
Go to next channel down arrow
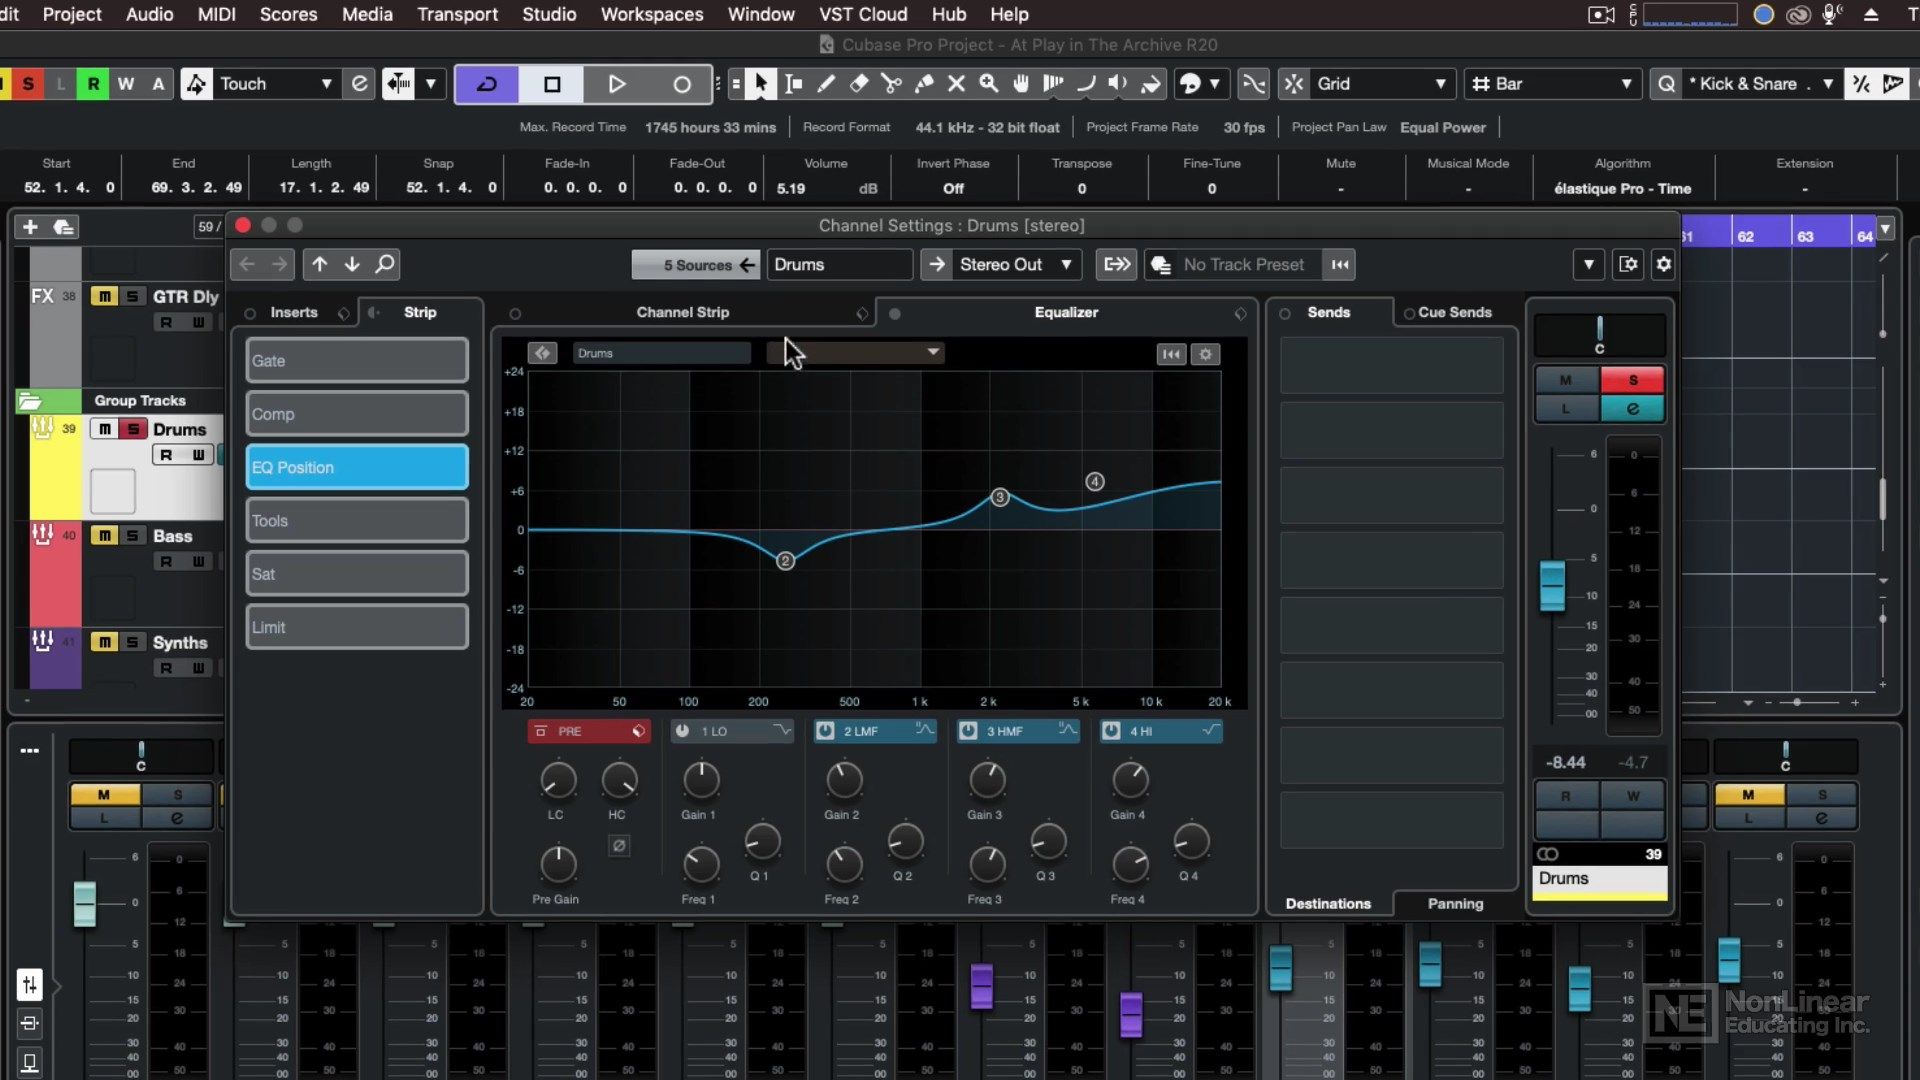coord(352,264)
